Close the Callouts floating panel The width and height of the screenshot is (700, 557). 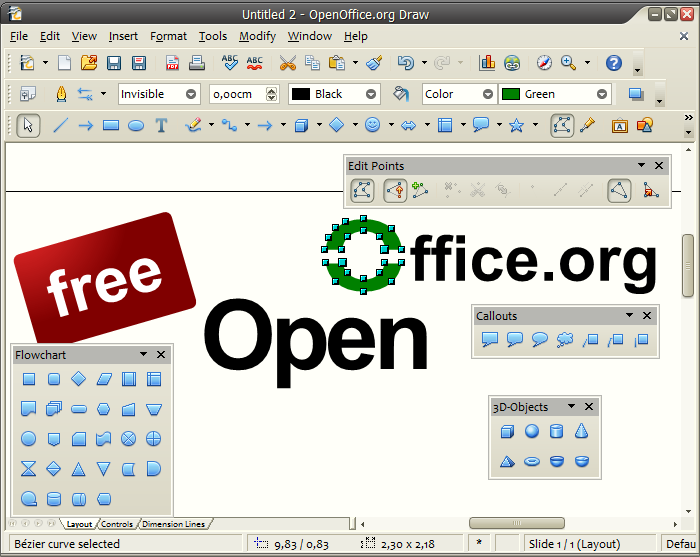pyautogui.click(x=646, y=316)
